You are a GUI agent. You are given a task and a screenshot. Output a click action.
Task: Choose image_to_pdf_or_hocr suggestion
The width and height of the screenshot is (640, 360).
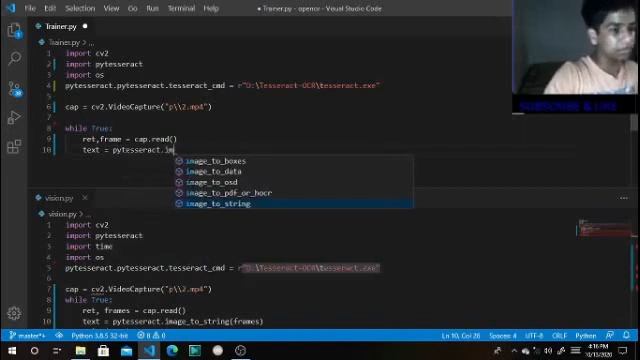(294, 193)
